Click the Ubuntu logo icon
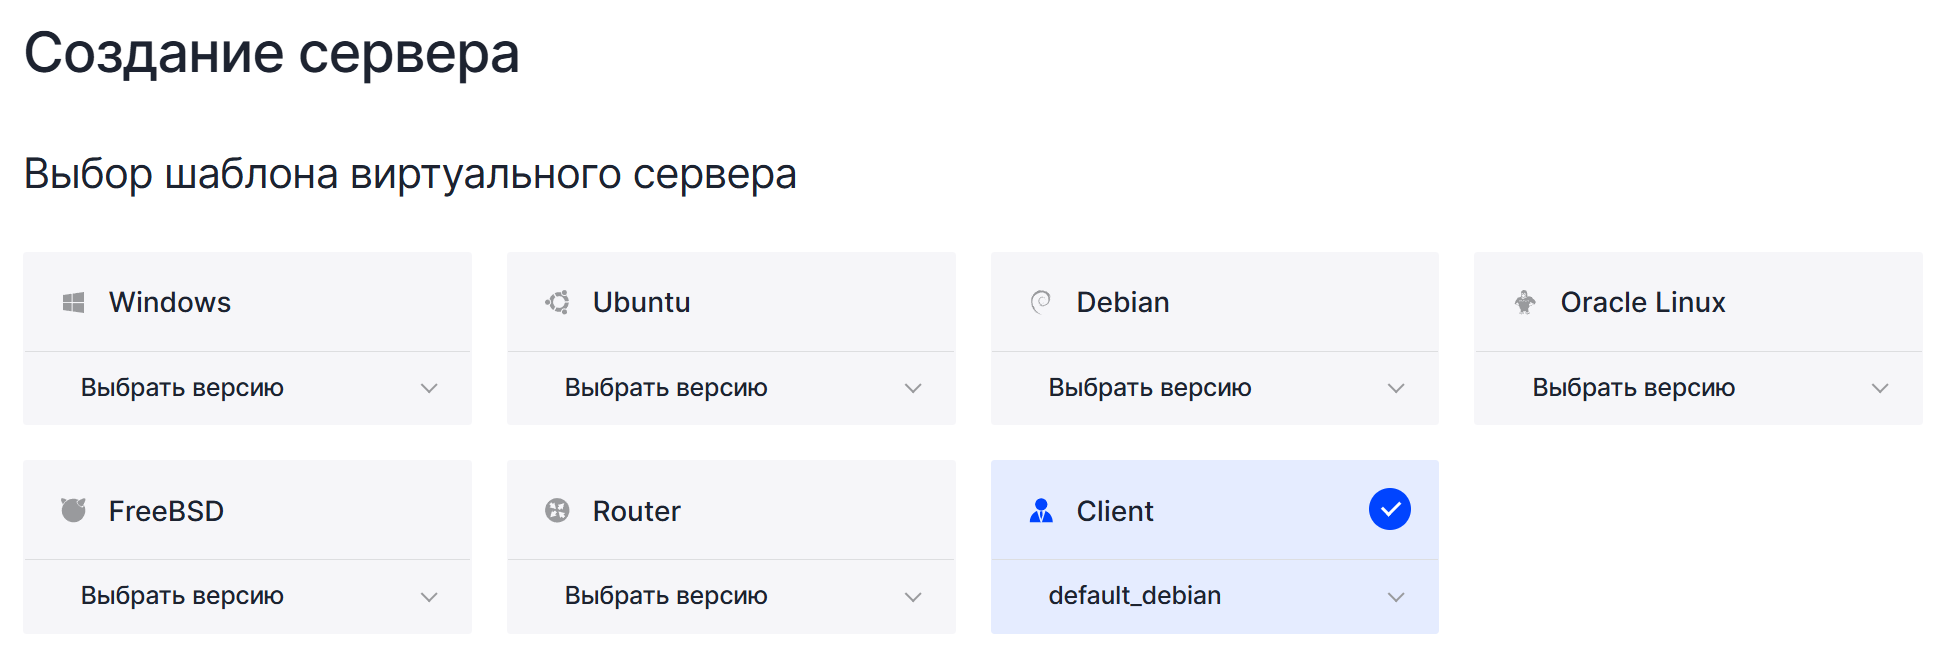Image resolution: width=1941 pixels, height=659 pixels. (x=557, y=302)
